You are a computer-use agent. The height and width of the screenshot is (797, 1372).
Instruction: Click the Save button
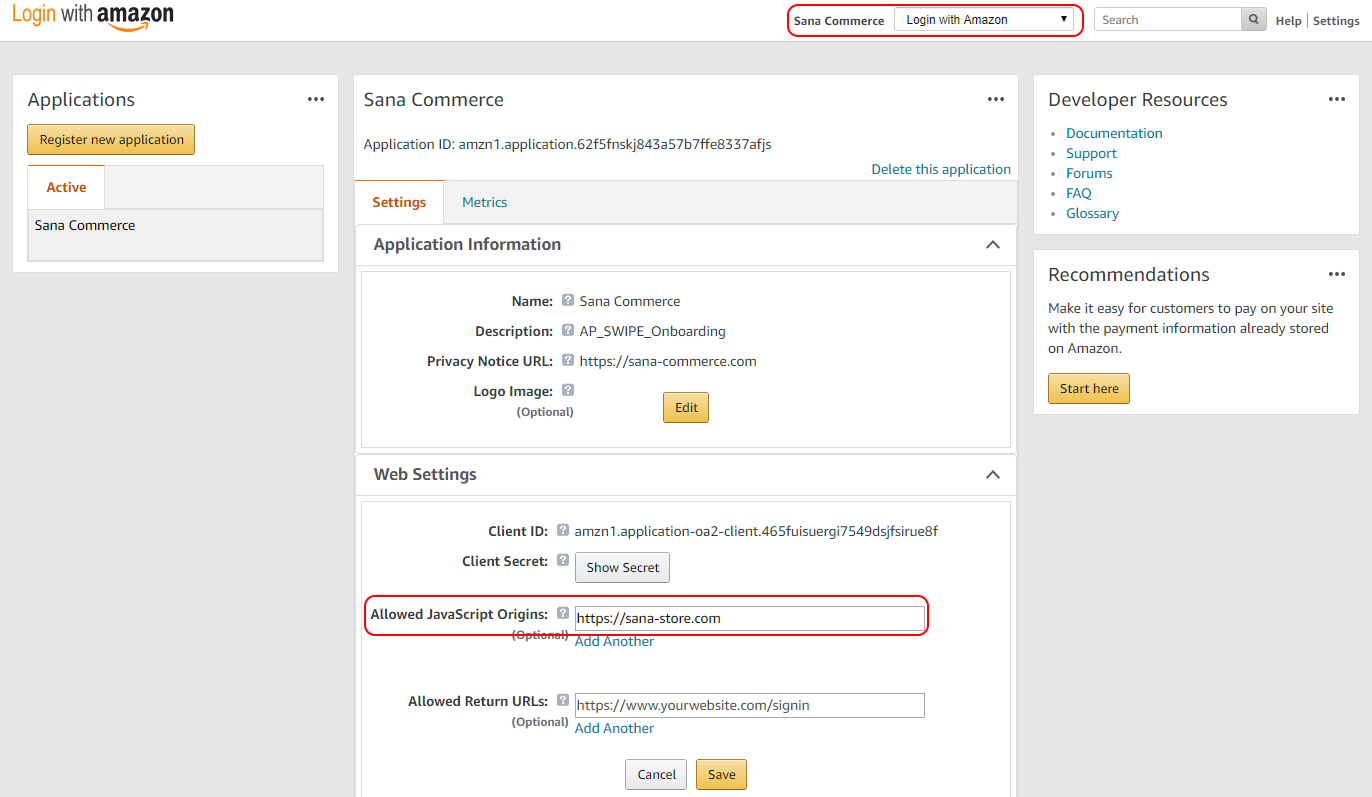tap(721, 774)
